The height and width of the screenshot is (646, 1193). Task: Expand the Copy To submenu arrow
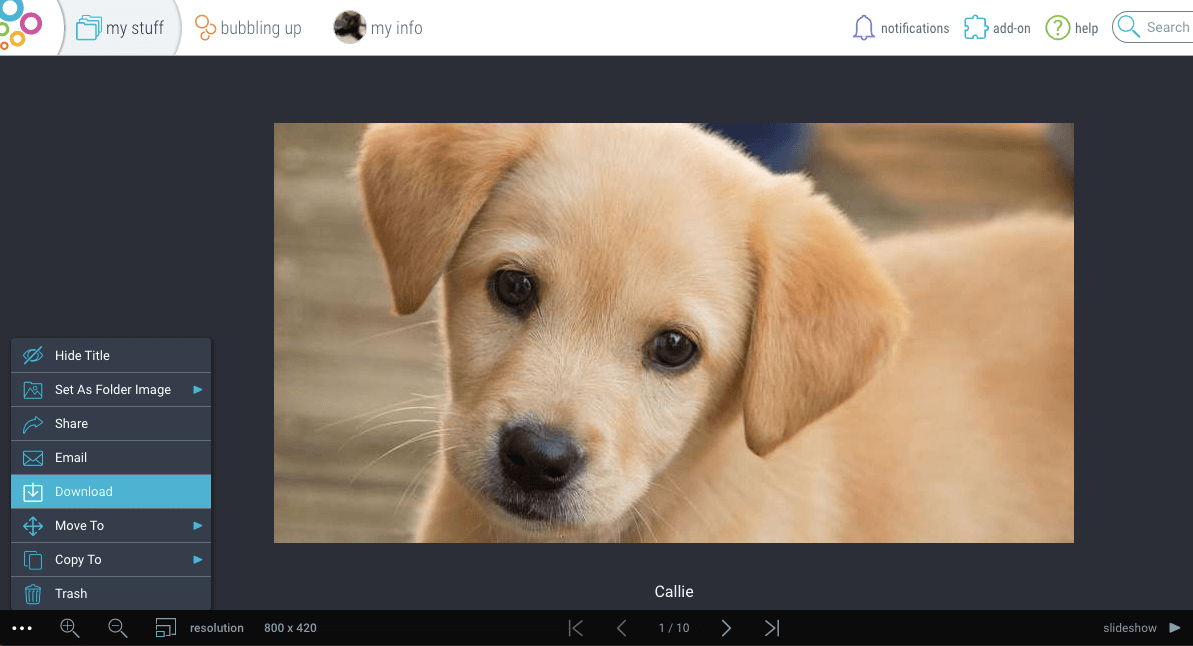coord(198,560)
